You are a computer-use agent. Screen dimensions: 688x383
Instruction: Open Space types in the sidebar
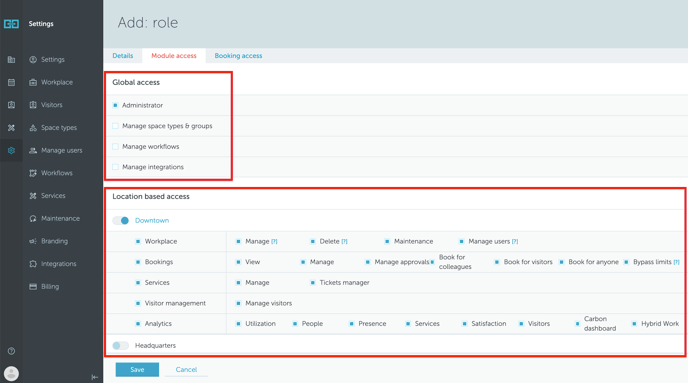coord(59,128)
